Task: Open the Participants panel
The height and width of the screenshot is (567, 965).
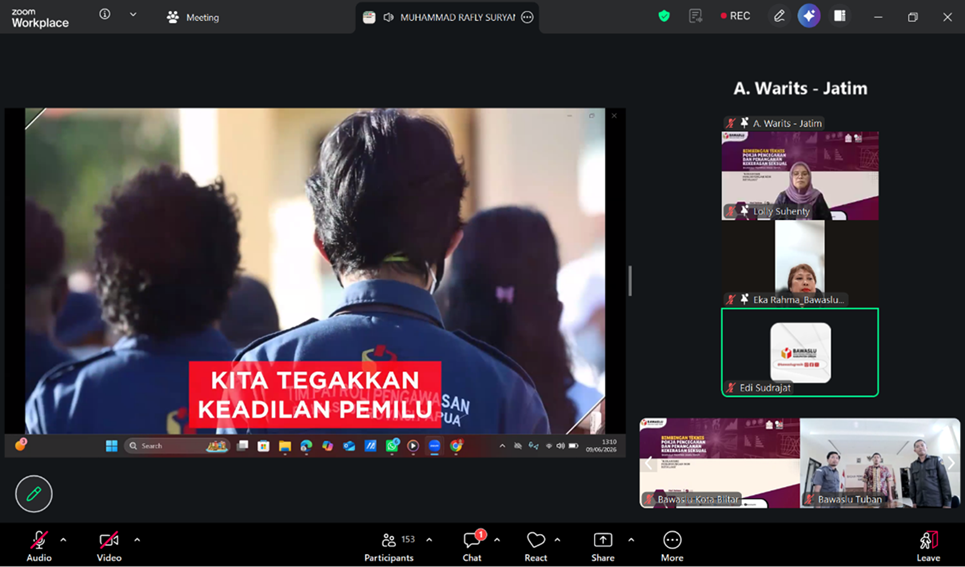Action: (389, 546)
